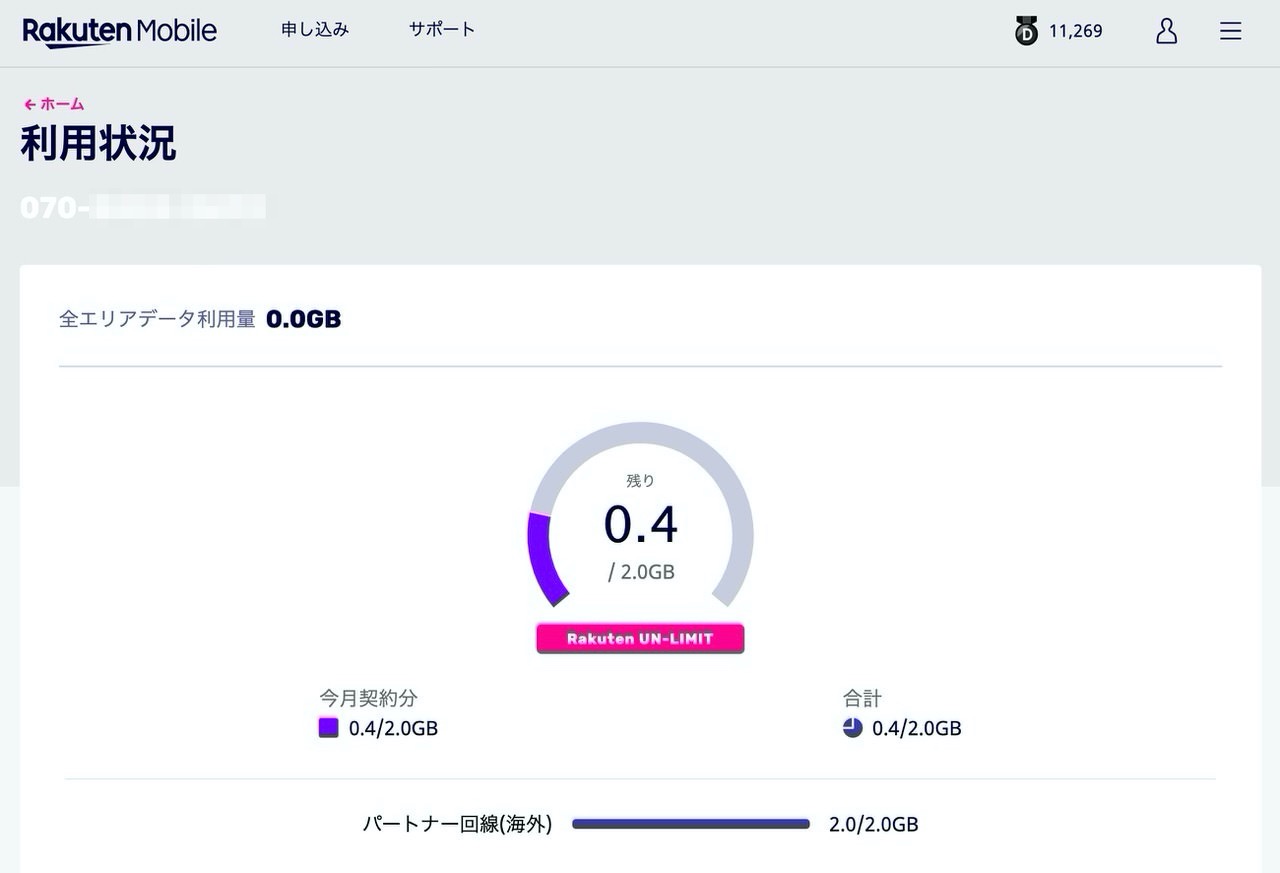1280x873 pixels.
Task: Click the purple 今月契約分 swatch
Action: coord(328,728)
